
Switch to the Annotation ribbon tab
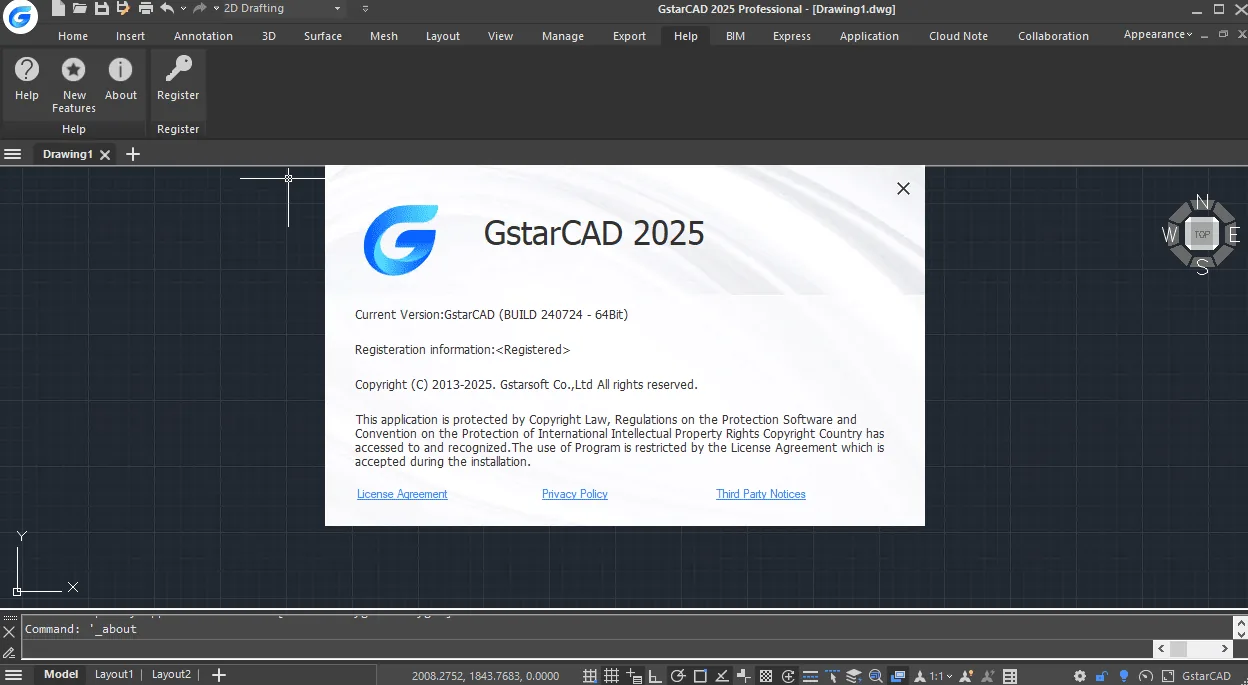(203, 36)
